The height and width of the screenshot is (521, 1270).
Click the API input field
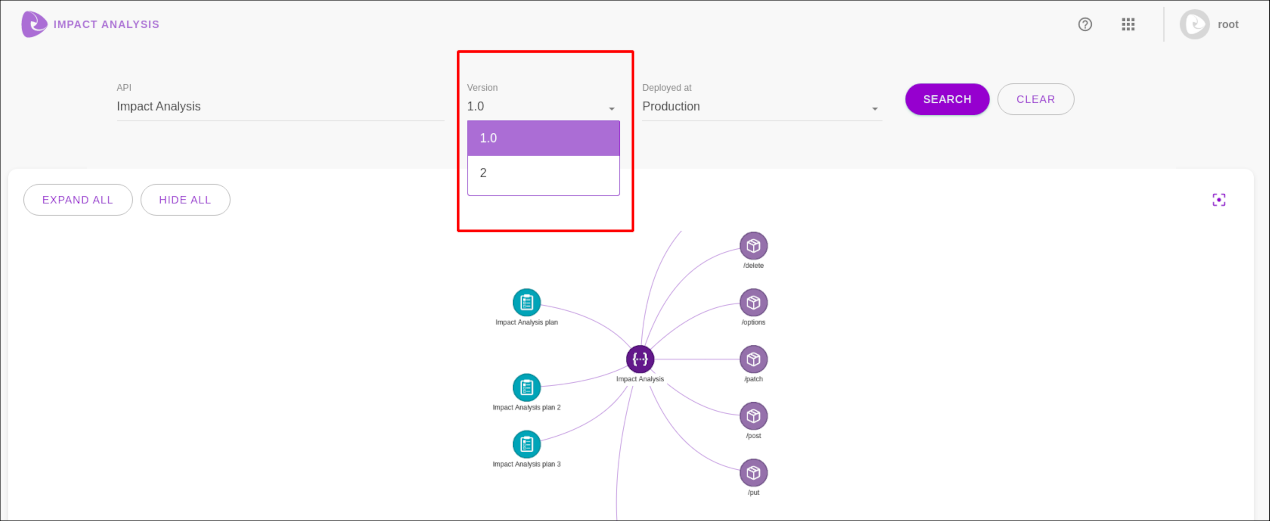point(280,106)
